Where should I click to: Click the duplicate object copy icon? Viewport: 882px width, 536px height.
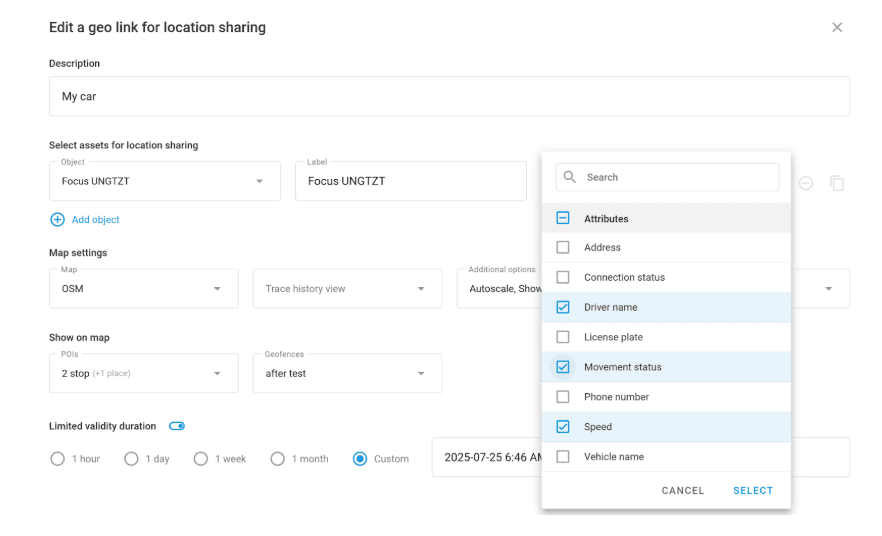point(837,183)
